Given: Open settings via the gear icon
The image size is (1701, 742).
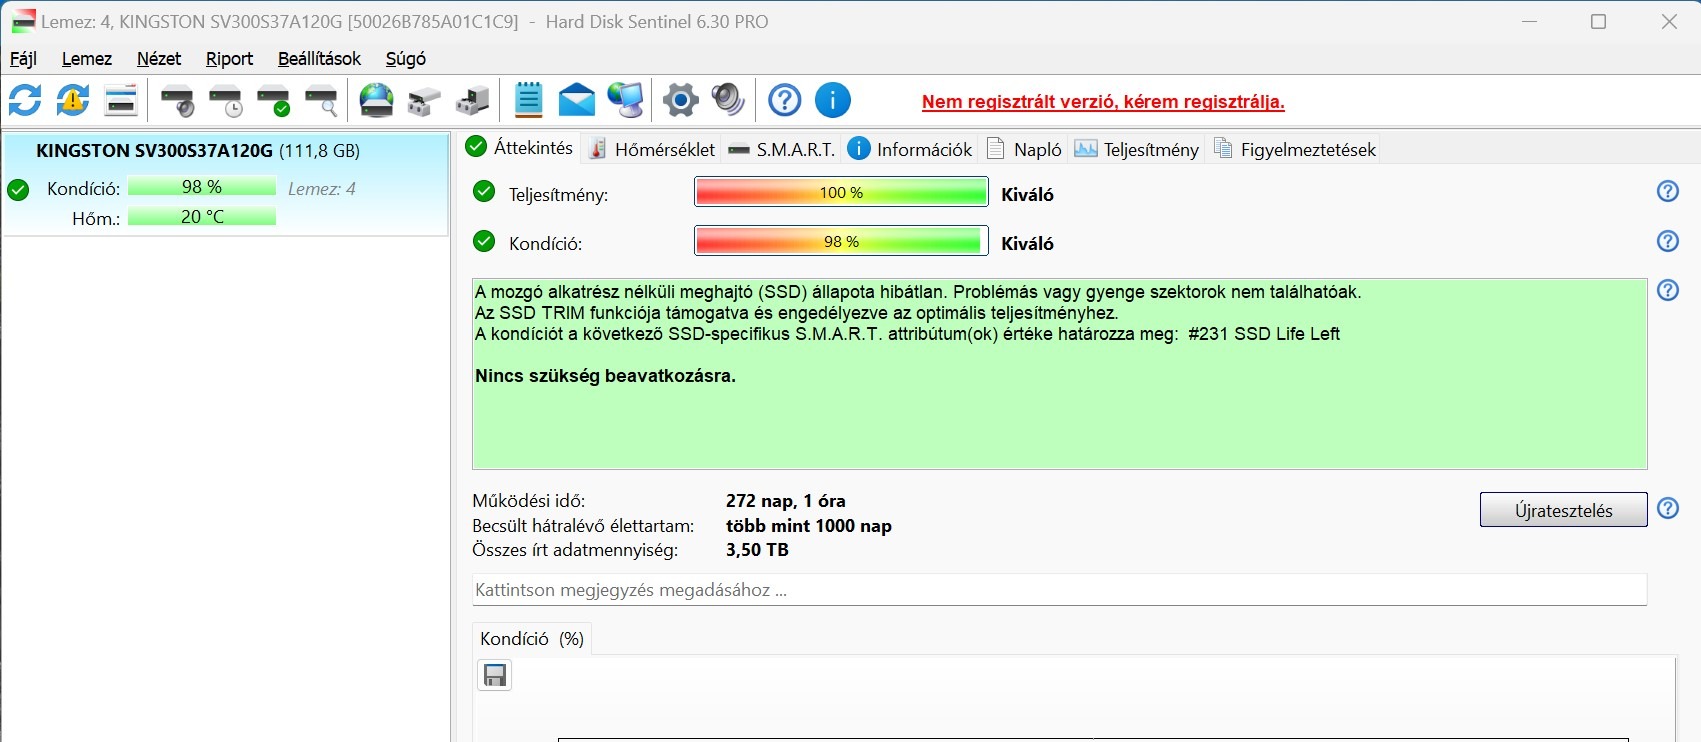Looking at the screenshot, I should click(x=681, y=100).
